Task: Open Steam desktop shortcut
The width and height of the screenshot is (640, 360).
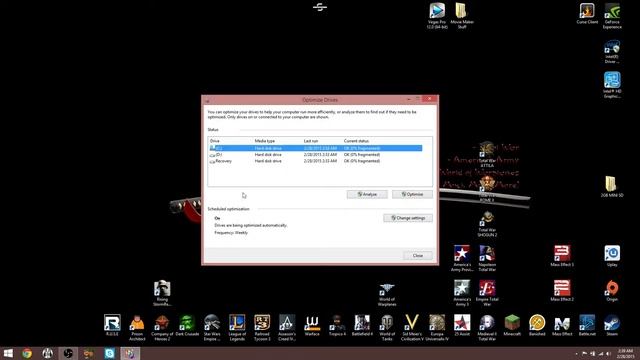Action: point(612,325)
